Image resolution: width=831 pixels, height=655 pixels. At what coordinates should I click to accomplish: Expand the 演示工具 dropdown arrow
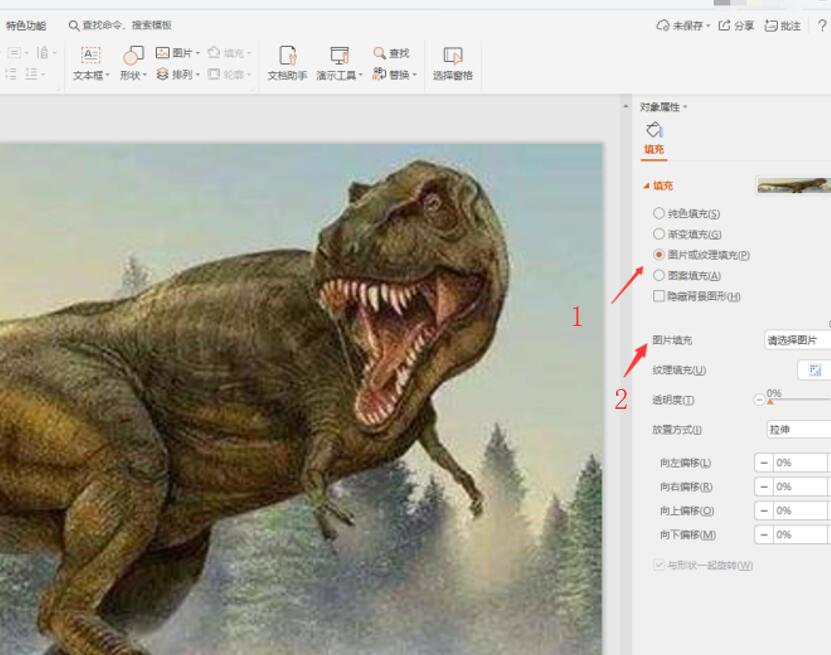click(360, 75)
